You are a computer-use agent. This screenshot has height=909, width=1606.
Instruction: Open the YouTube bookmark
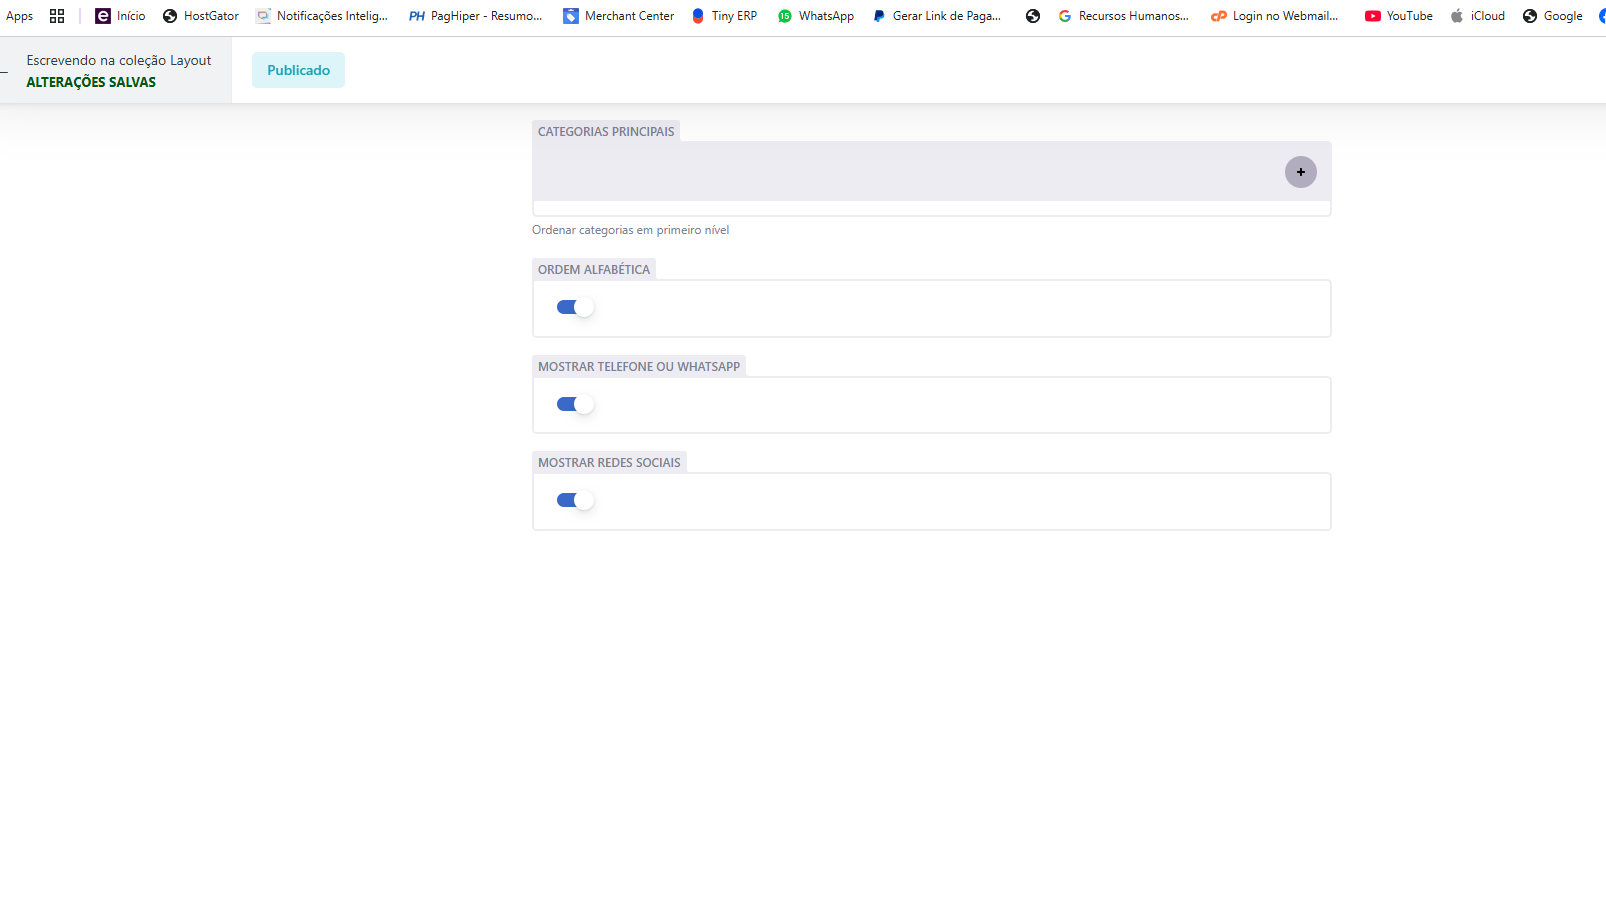[x=1398, y=16]
